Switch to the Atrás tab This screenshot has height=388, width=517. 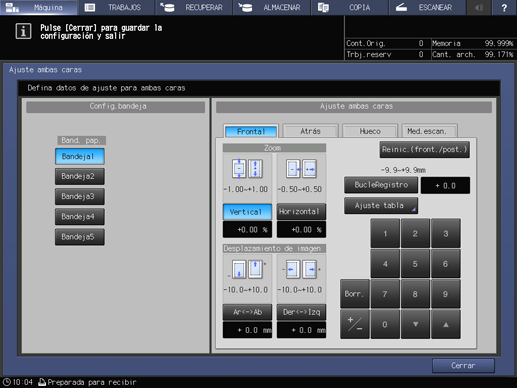point(310,131)
